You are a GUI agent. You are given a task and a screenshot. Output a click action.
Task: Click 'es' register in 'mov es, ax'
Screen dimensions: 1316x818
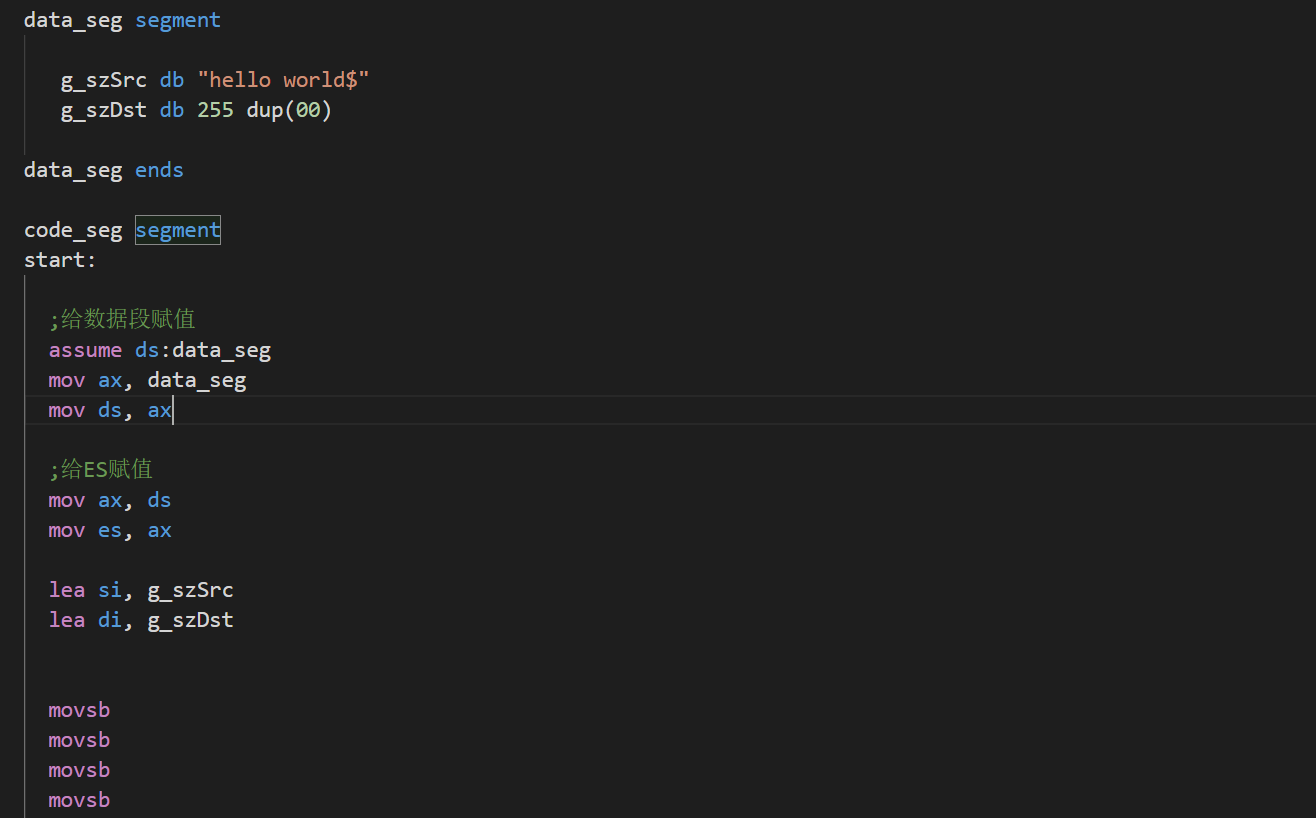click(x=110, y=530)
